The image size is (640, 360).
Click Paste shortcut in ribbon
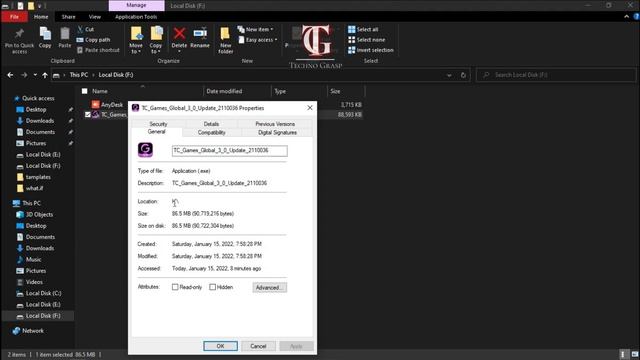98,50
